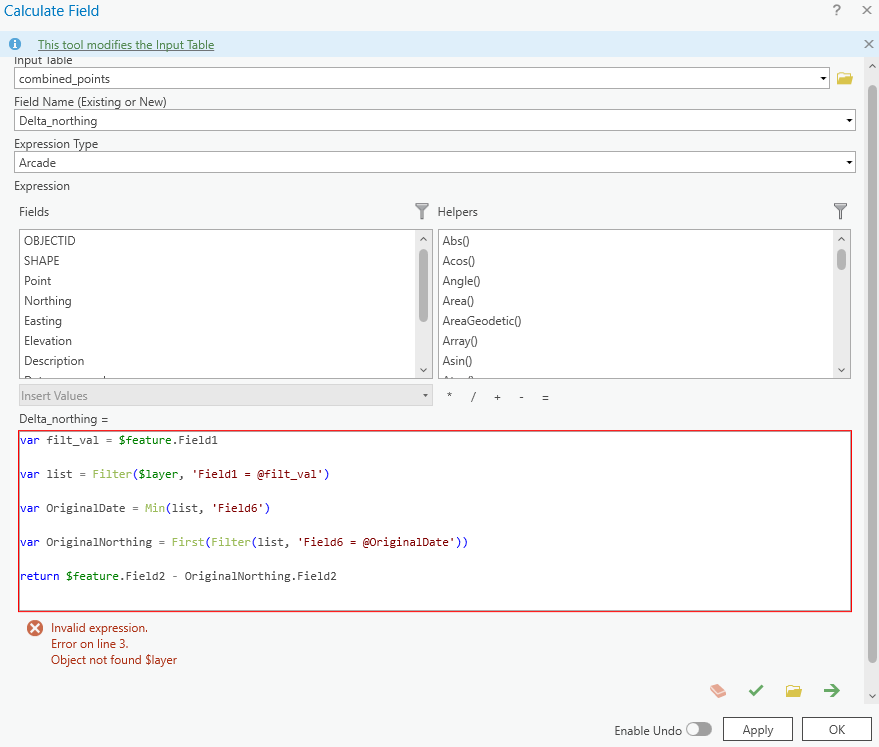Image resolution: width=879 pixels, height=747 pixels.
Task: Click the Apply button
Action: (x=757, y=730)
